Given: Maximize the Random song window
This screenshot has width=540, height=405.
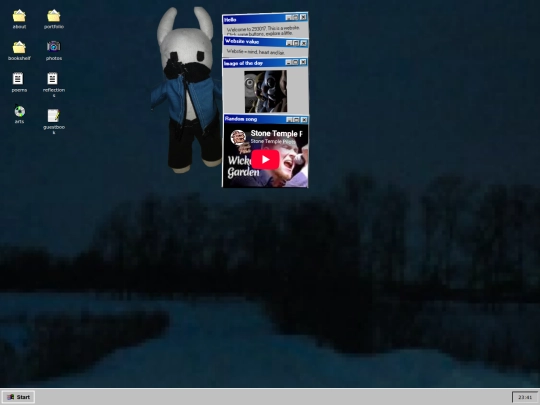Looking at the screenshot, I should (297, 120).
